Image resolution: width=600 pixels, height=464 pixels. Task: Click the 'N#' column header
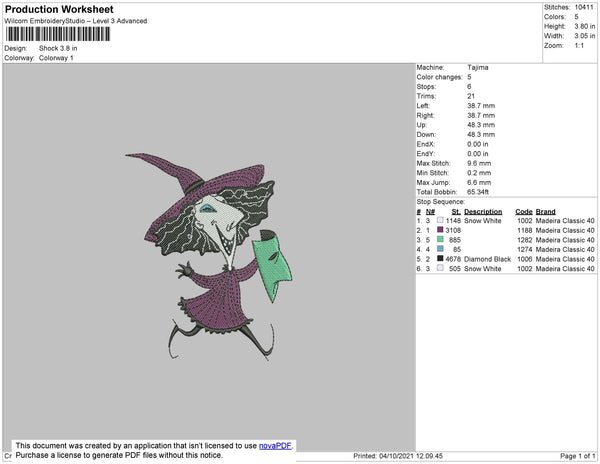(430, 212)
